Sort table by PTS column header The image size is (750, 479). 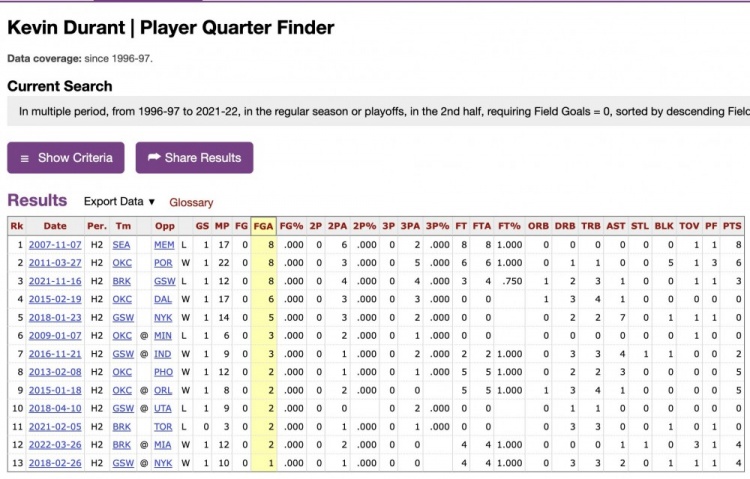[x=732, y=226]
